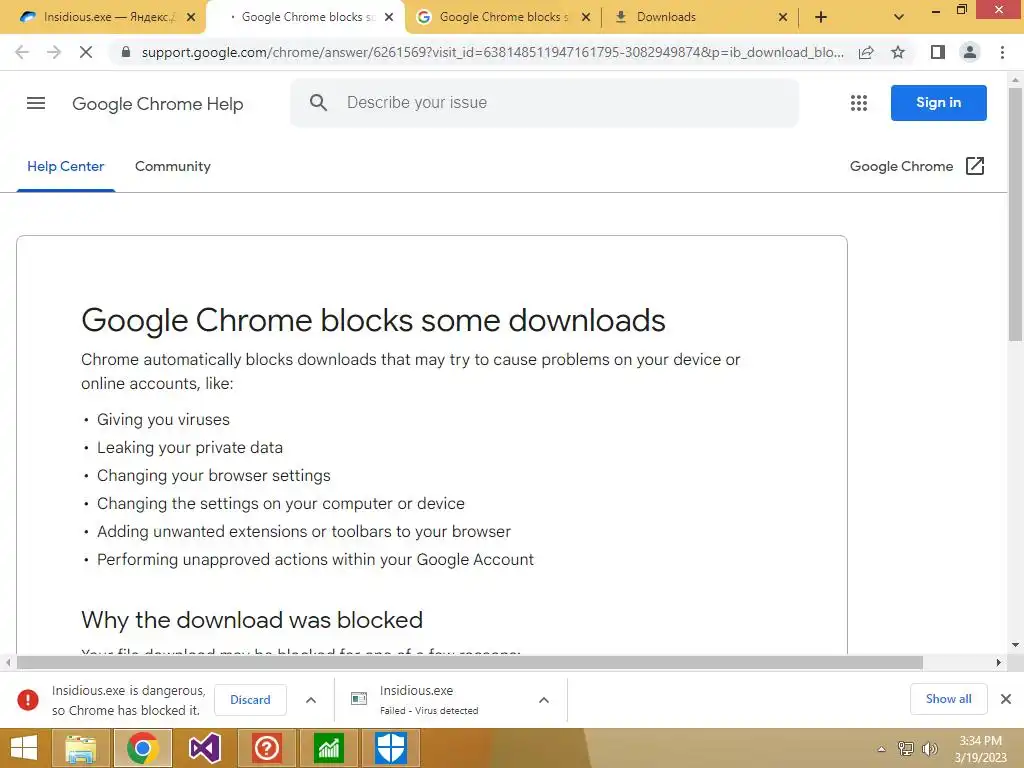Click the 'Leaking your private data' bullet
The width and height of the screenshot is (1024, 768).
point(189,447)
